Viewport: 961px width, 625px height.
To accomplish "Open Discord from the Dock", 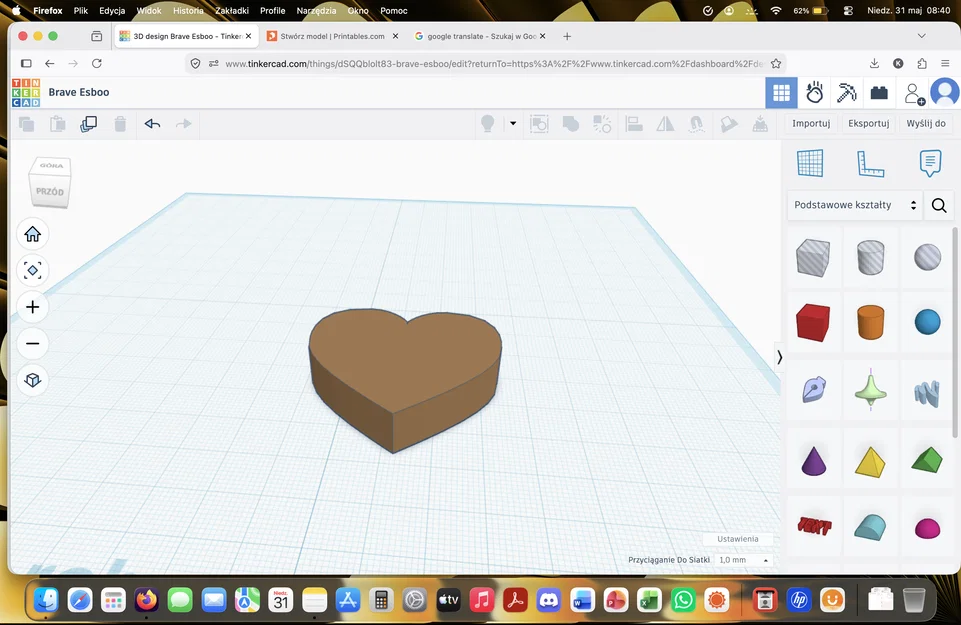I will pyautogui.click(x=549, y=600).
